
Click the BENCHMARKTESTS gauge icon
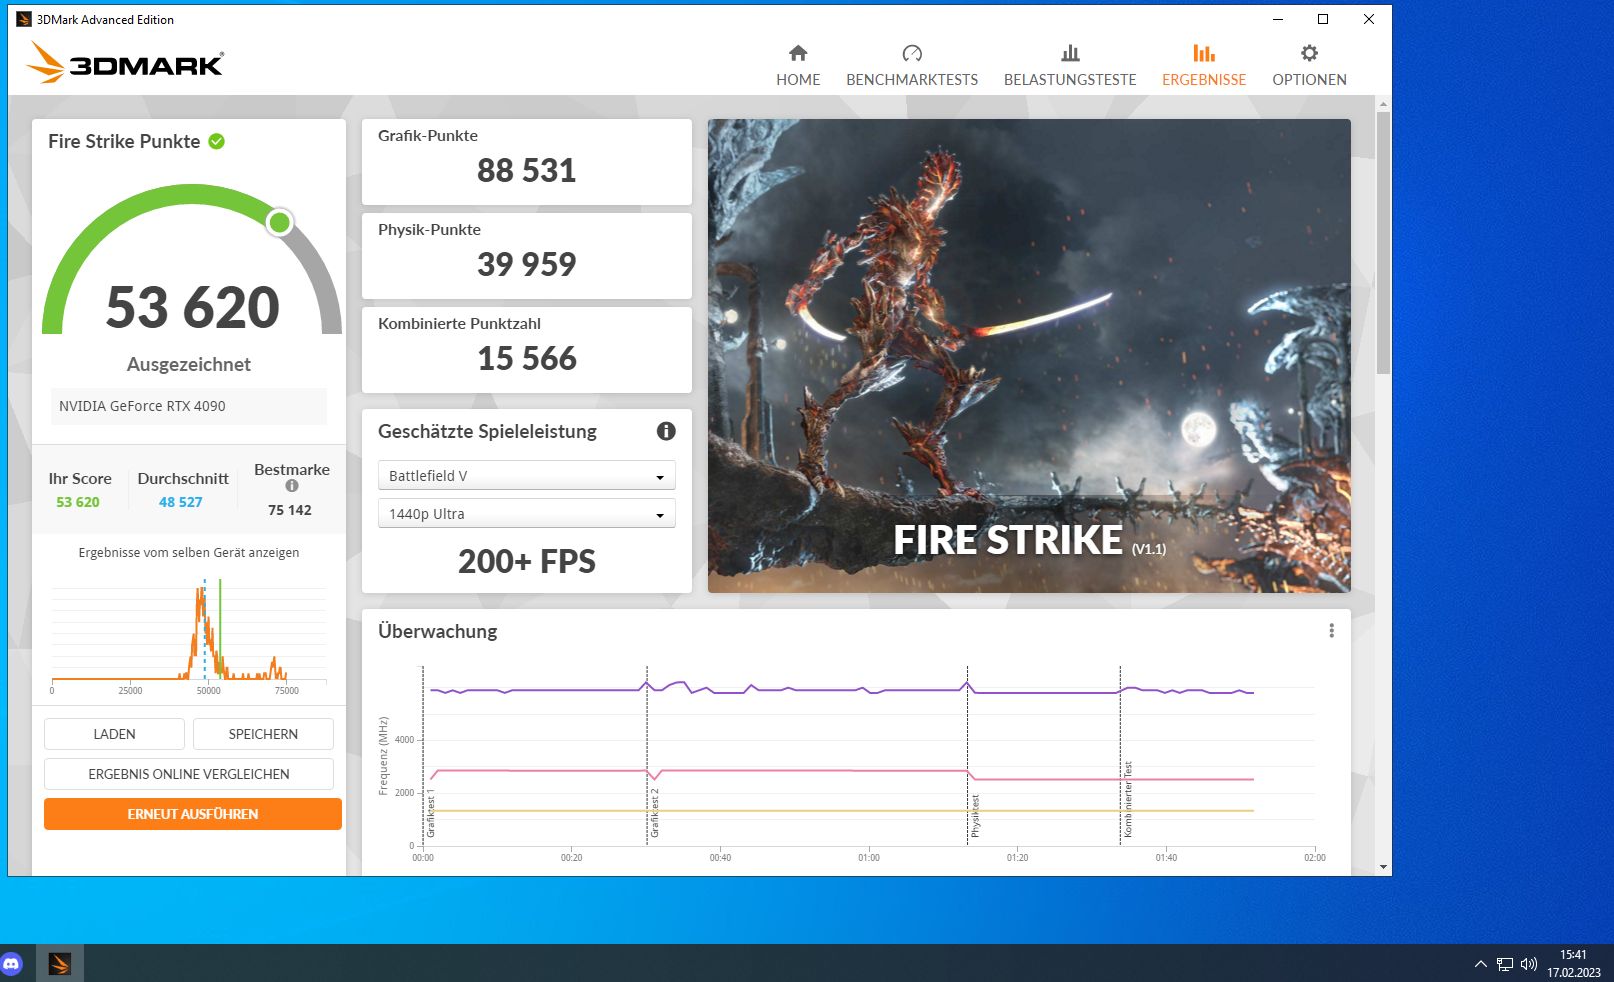(x=912, y=53)
